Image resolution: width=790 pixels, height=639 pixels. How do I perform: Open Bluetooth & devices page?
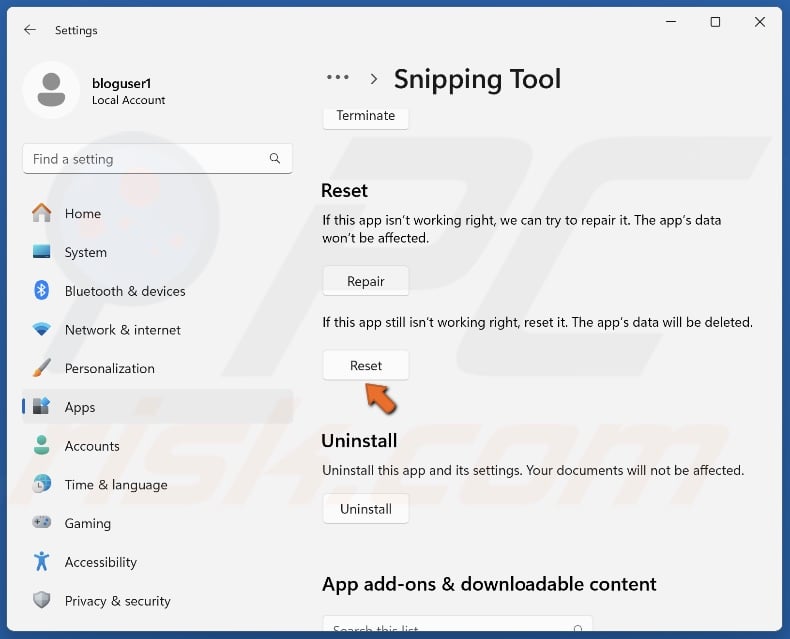click(x=158, y=291)
